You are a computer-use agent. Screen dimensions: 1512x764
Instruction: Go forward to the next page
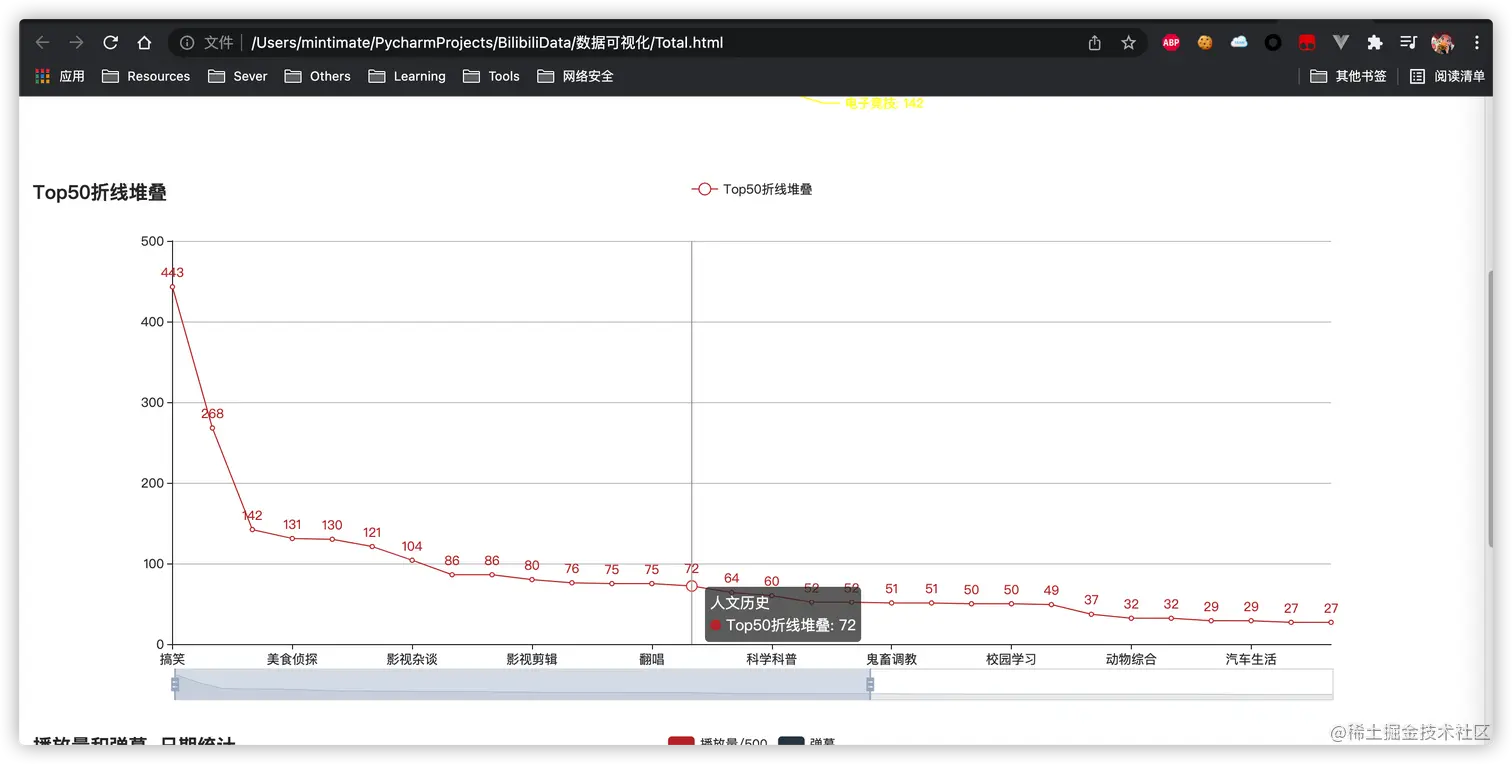[76, 43]
